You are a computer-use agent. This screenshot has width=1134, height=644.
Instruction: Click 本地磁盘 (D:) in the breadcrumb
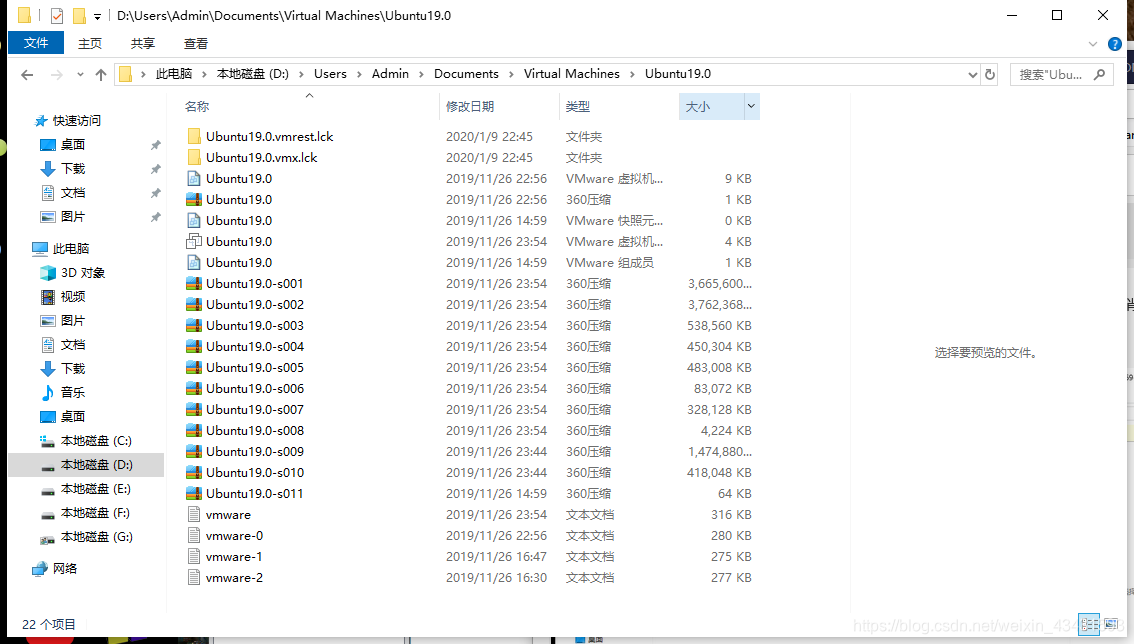(x=252, y=74)
